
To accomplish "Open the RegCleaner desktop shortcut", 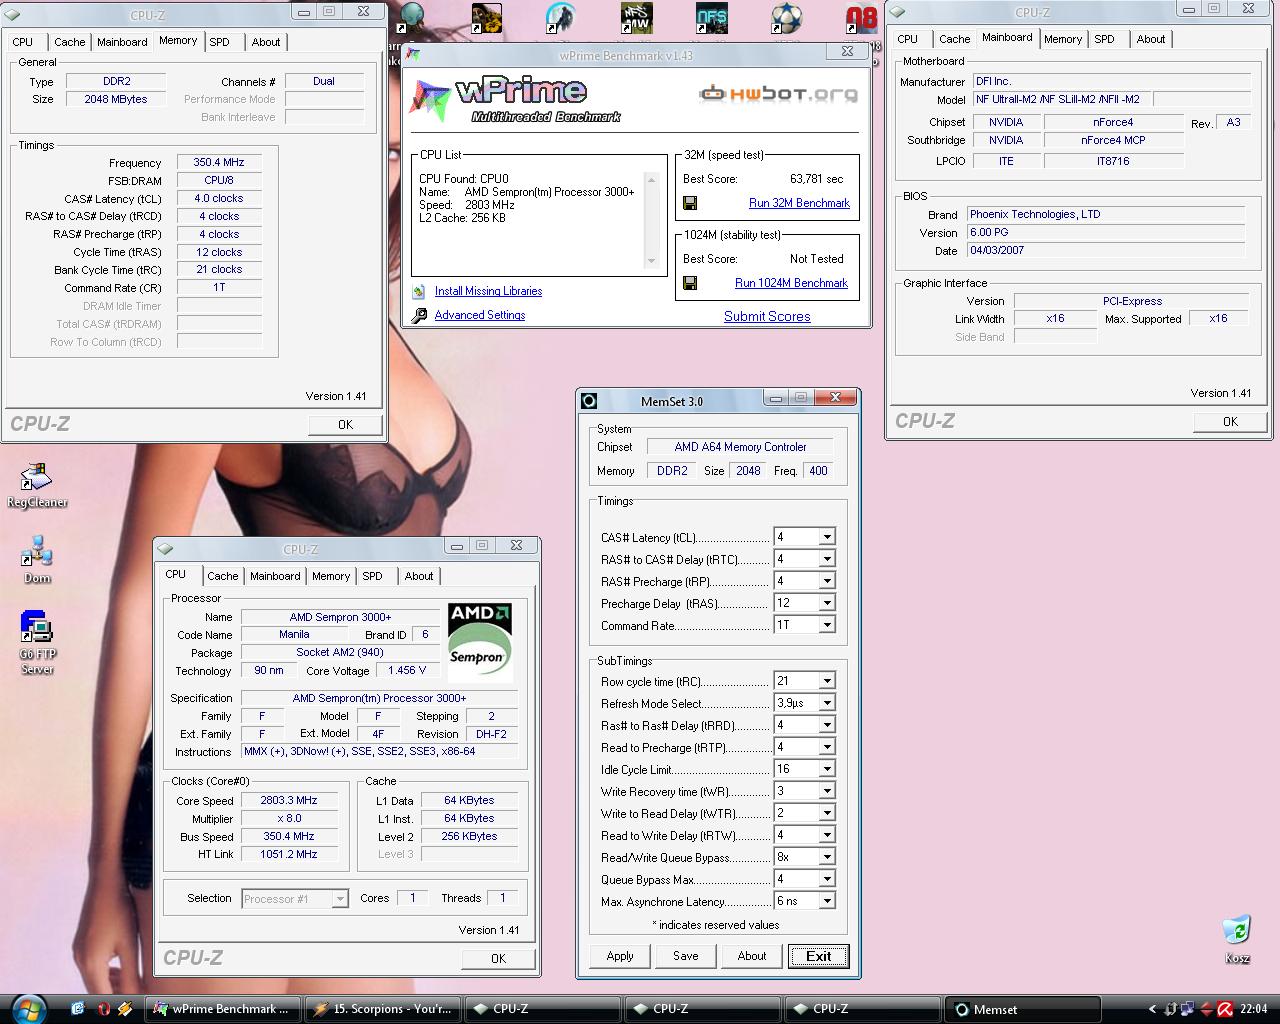I will click(37, 486).
